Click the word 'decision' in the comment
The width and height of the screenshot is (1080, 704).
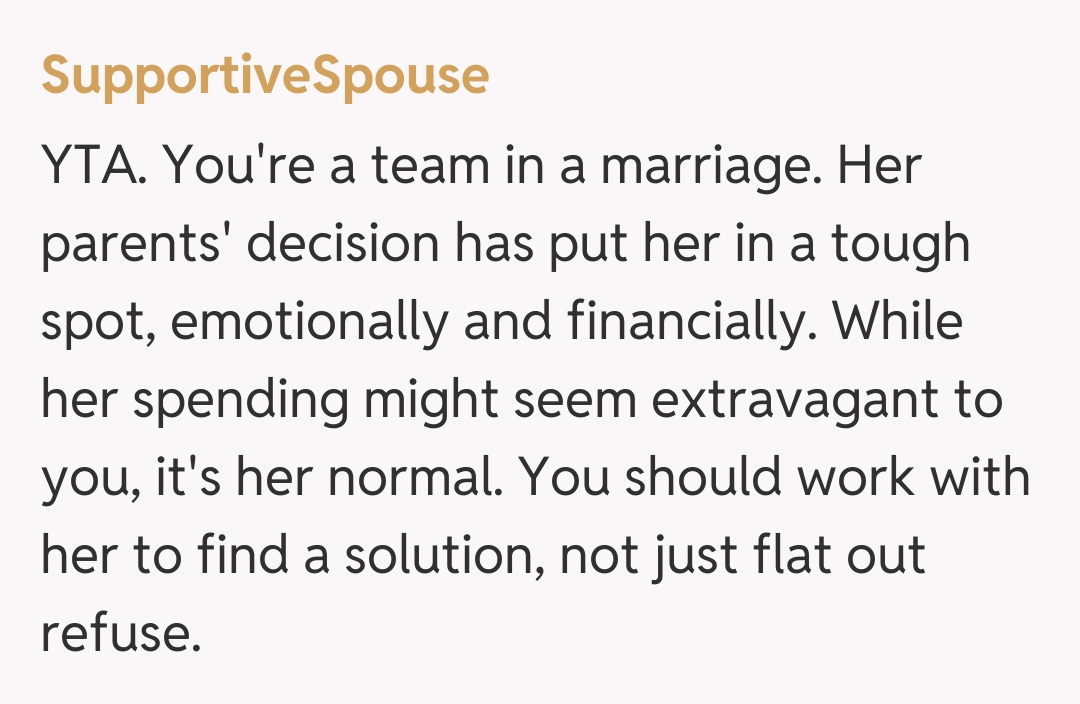click(343, 245)
